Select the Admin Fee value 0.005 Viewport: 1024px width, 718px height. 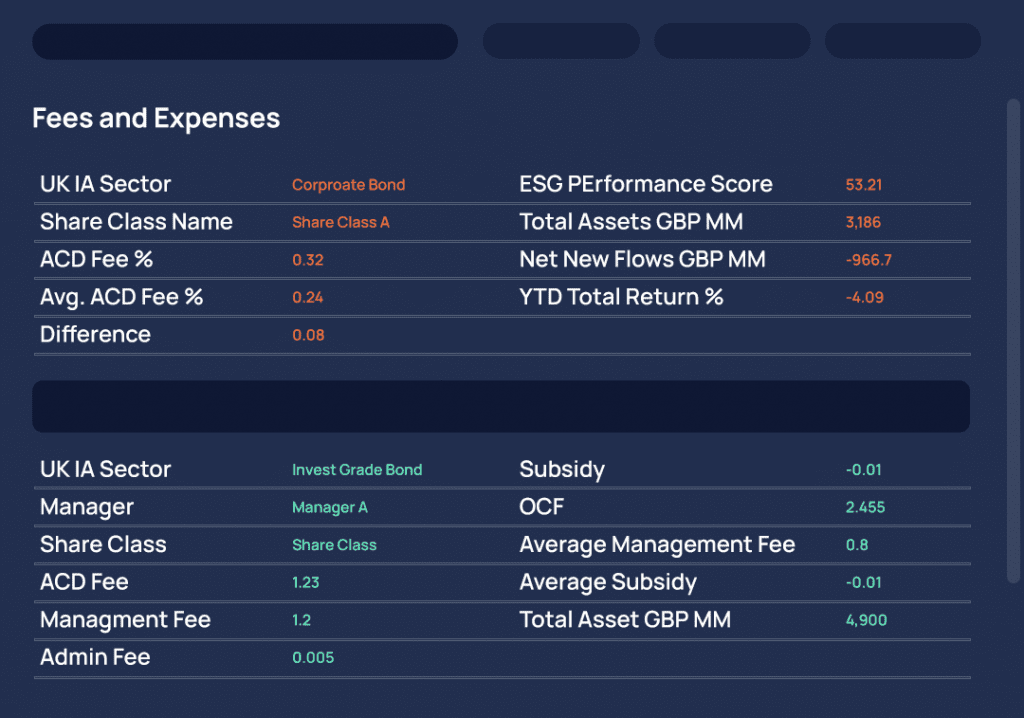tap(313, 657)
